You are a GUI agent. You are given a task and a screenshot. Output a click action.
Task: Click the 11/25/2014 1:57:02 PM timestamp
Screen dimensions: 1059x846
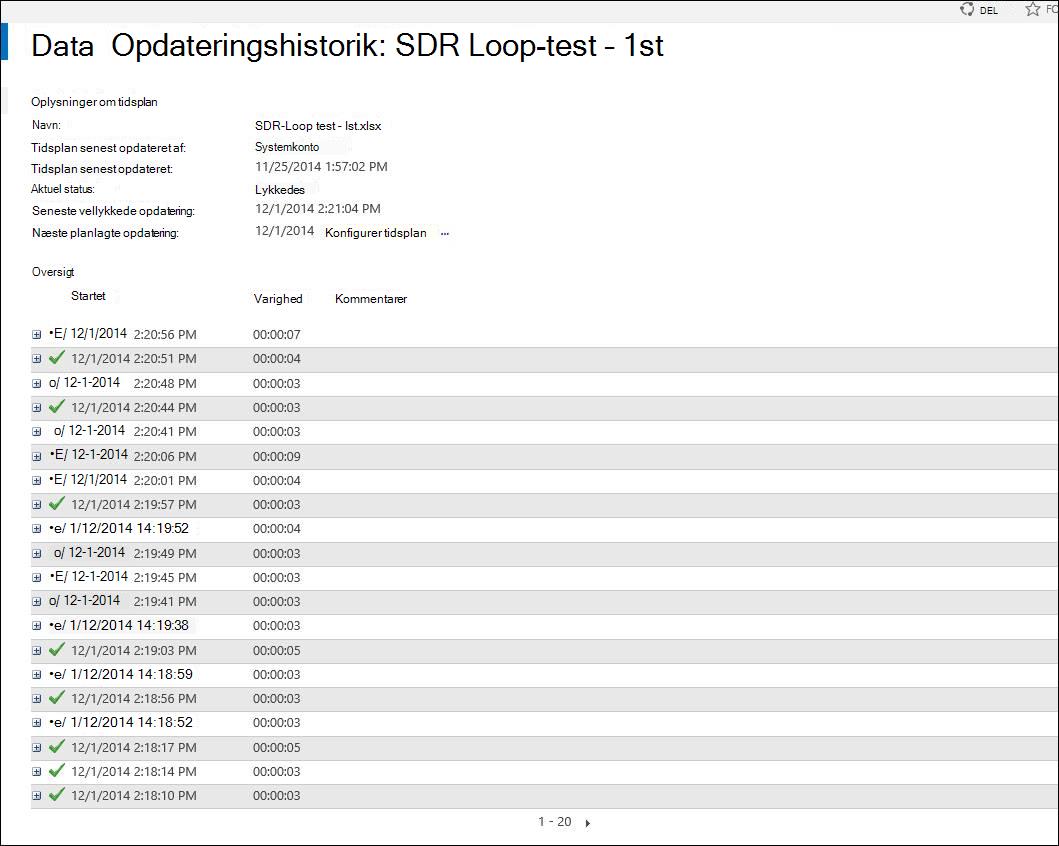(321, 167)
